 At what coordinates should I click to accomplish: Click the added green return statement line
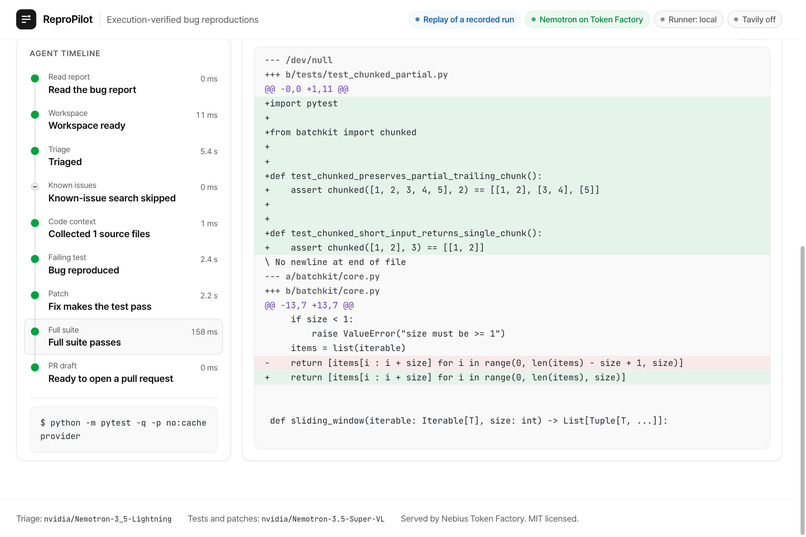[x=512, y=377]
